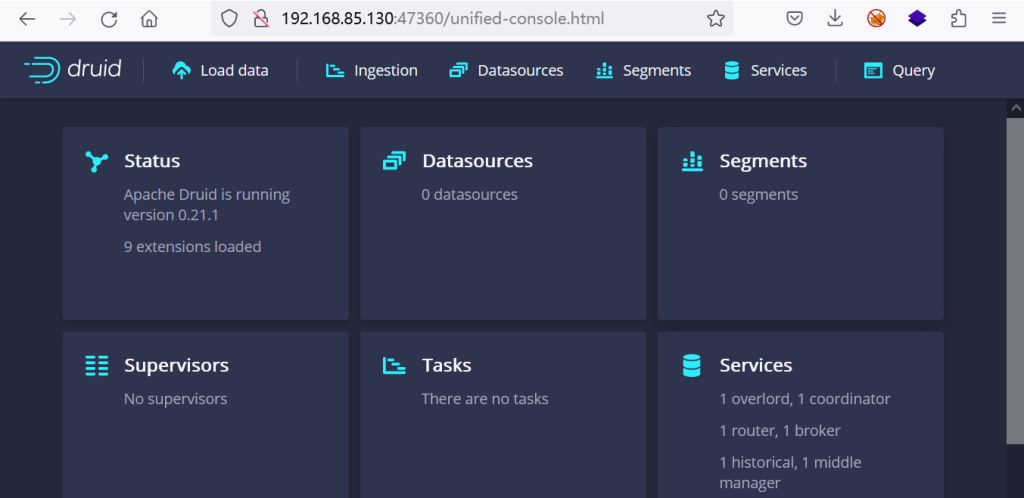
Task: Go back with the browser back arrow
Action: (x=27, y=19)
